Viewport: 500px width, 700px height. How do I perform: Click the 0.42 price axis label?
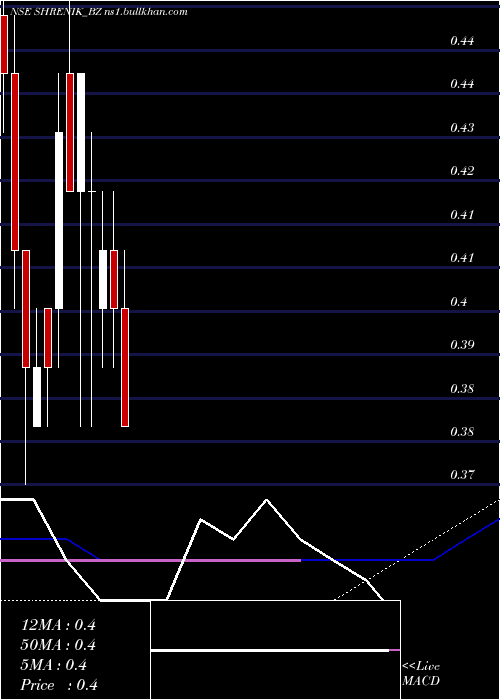click(462, 171)
